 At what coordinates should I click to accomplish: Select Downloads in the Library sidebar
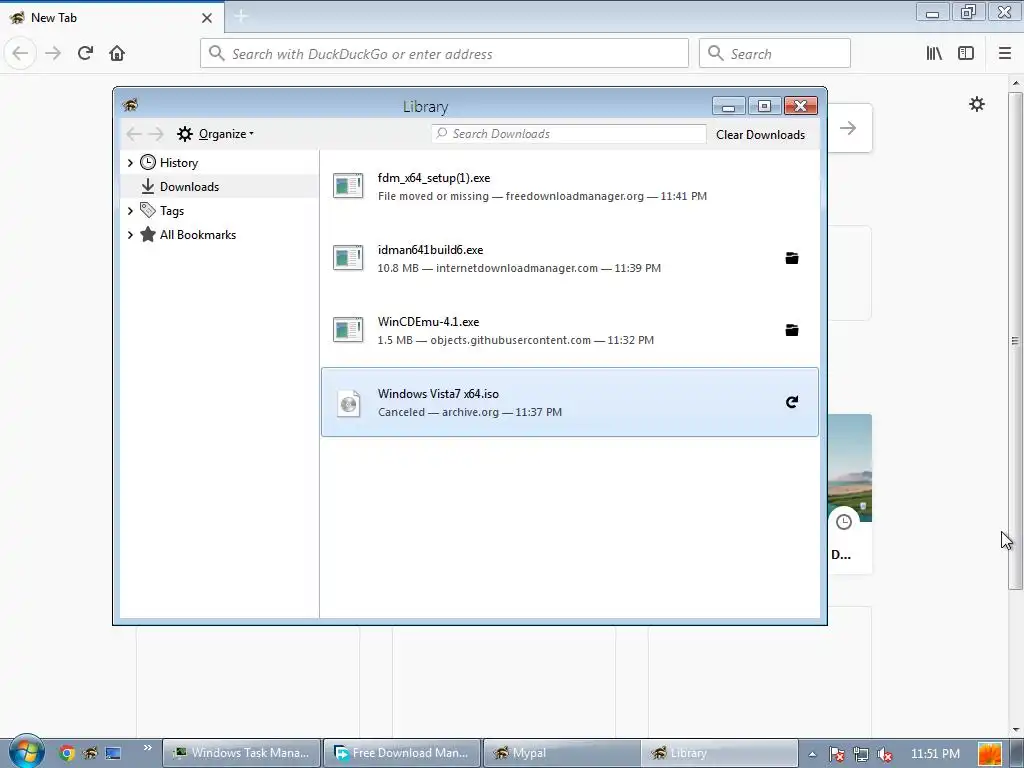click(219, 186)
